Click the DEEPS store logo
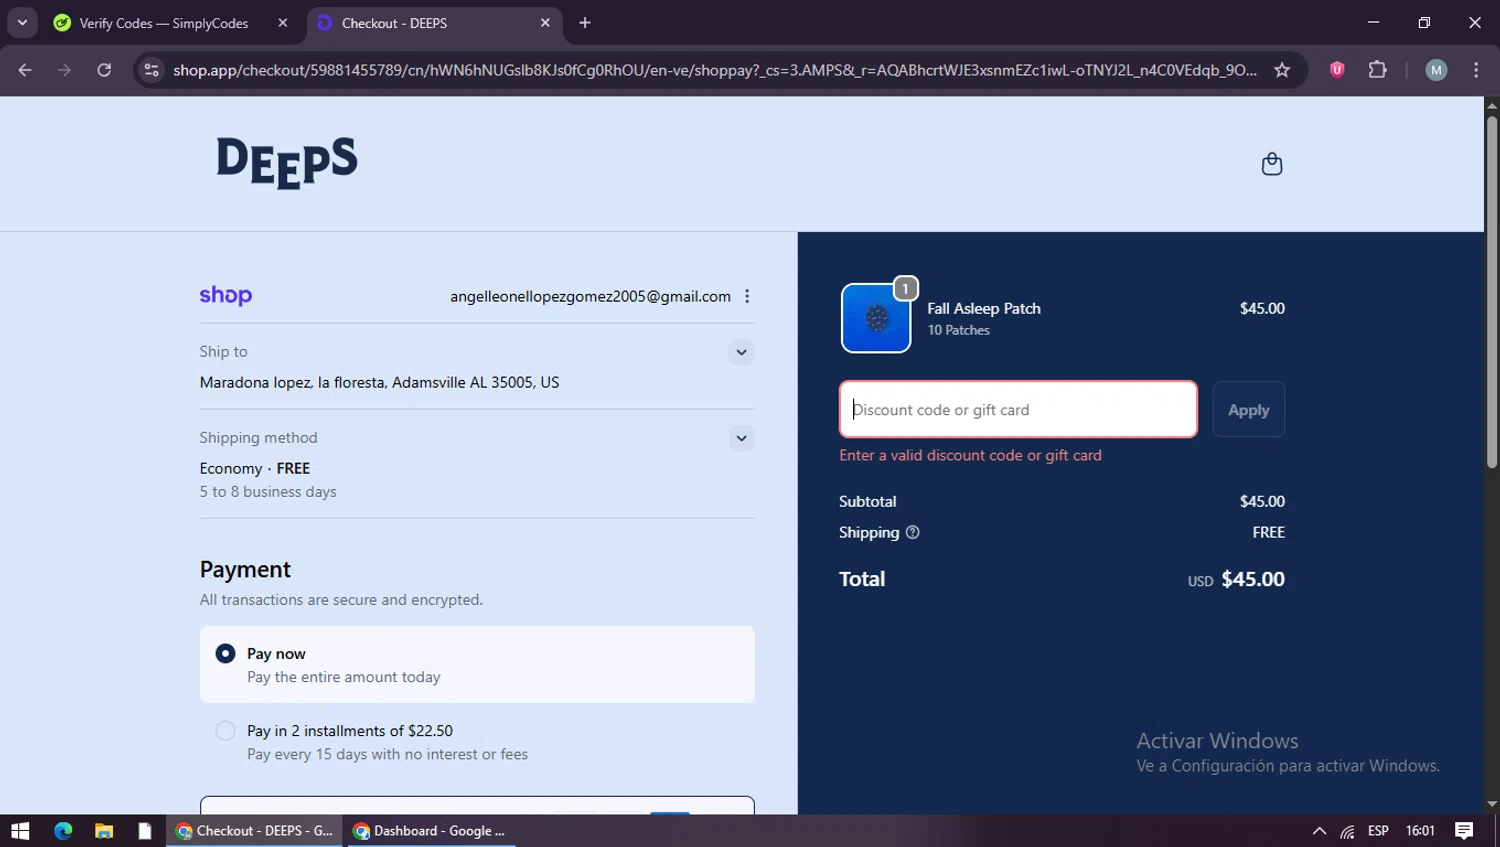Viewport: 1500px width, 847px height. (287, 163)
